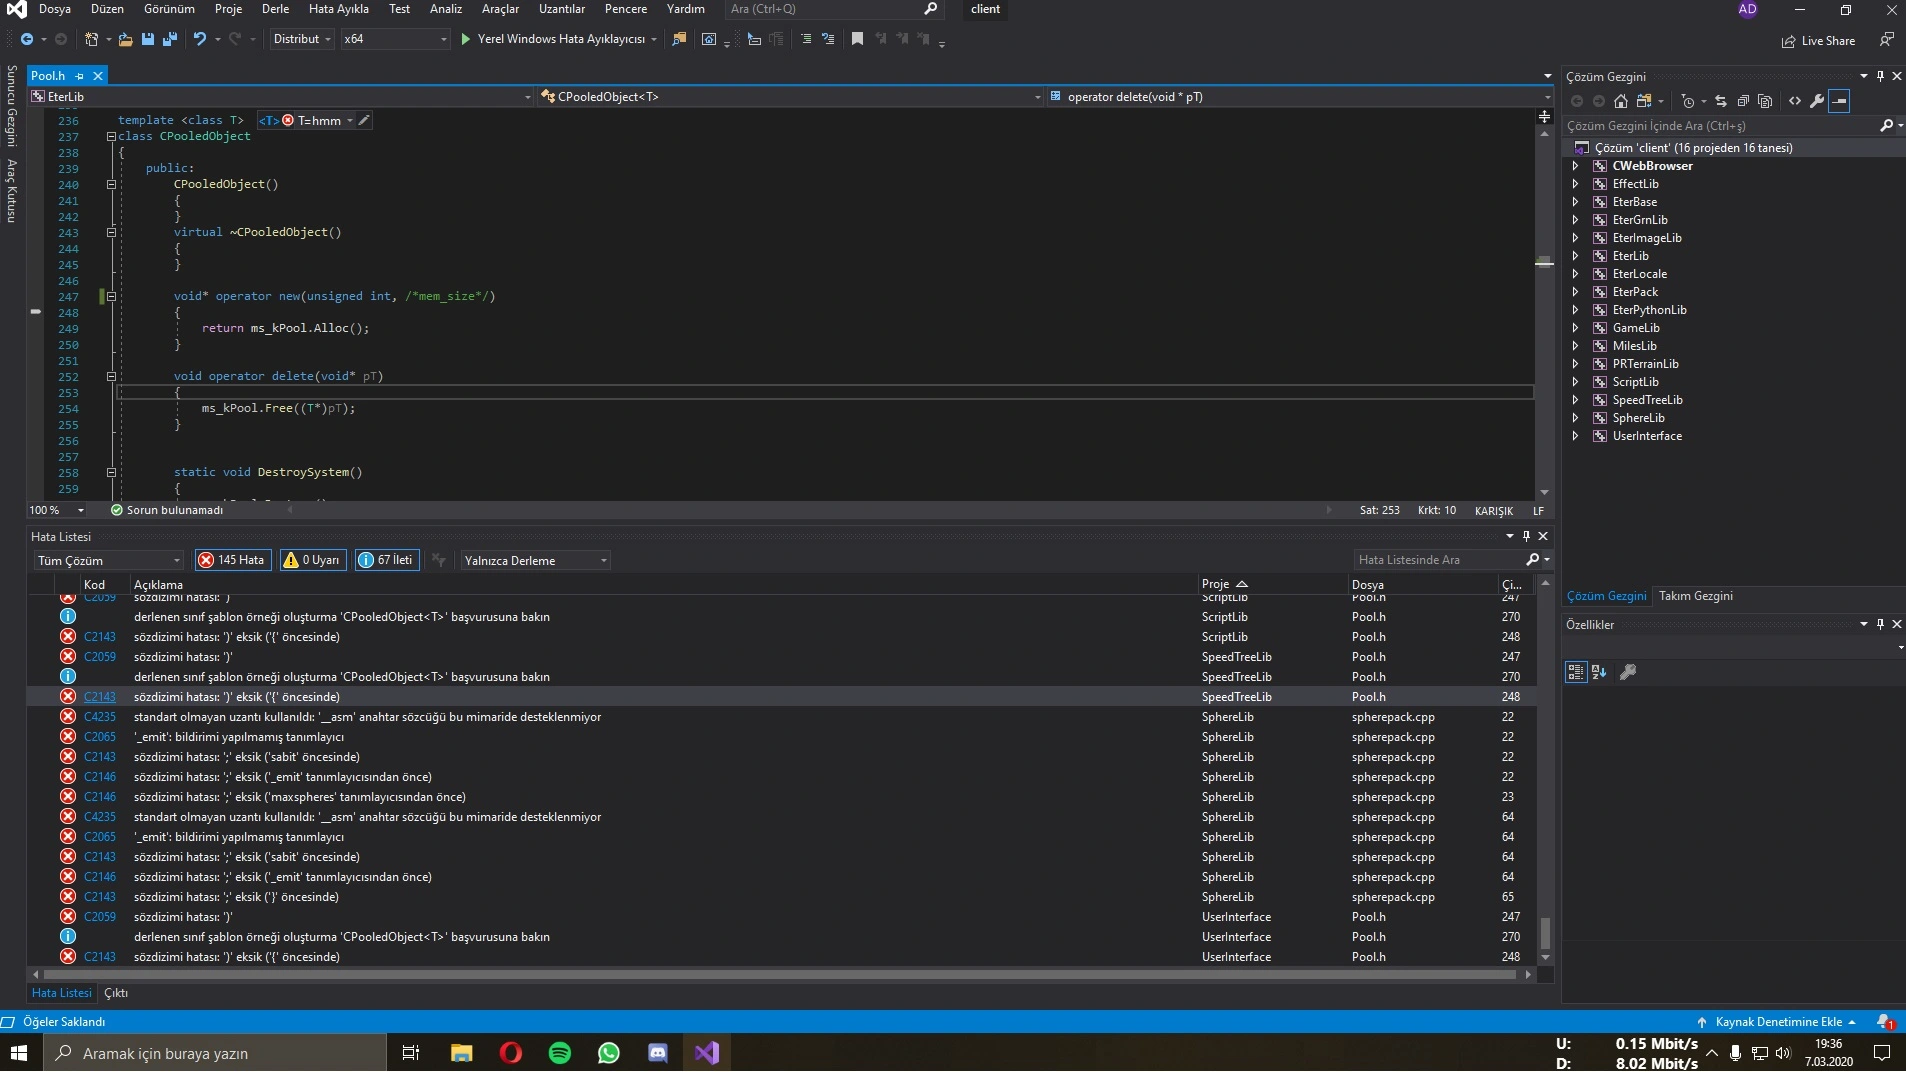Click the Home icon in Çözüm Gezgini
Screen dimensions: 1906x1072
(x=1621, y=101)
